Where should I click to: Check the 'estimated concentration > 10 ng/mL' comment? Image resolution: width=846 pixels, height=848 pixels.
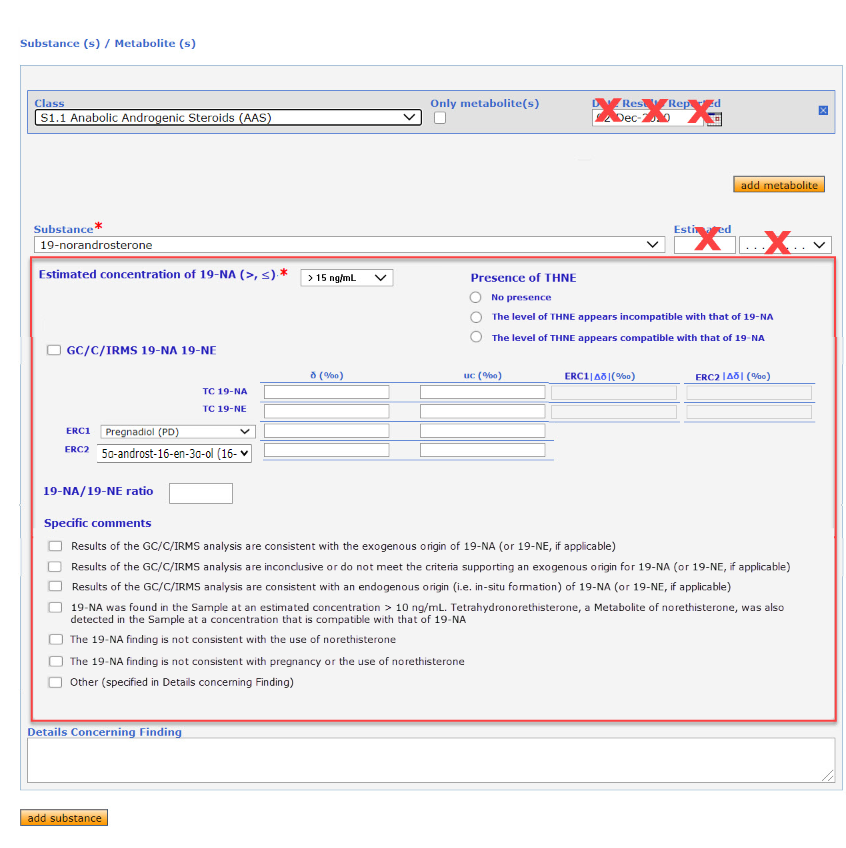coord(55,607)
